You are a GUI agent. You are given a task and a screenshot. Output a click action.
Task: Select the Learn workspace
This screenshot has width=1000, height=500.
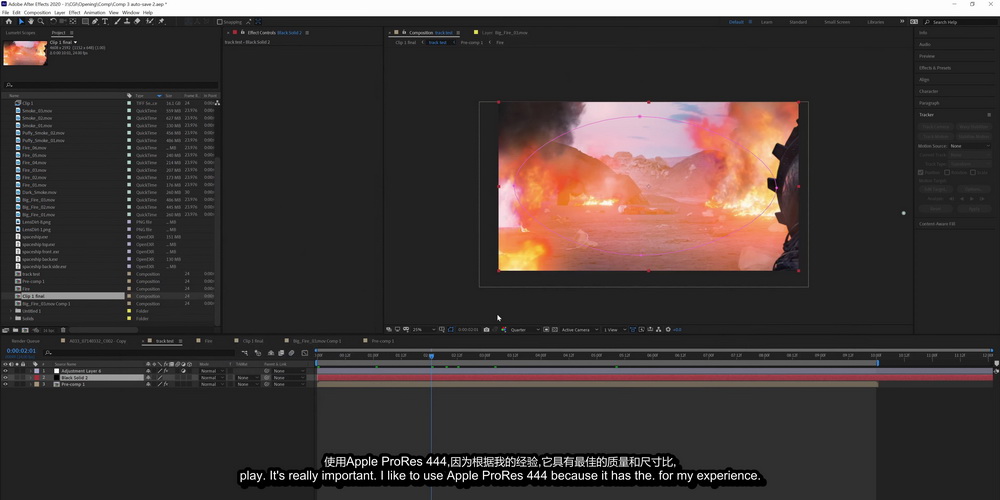pyautogui.click(x=767, y=22)
